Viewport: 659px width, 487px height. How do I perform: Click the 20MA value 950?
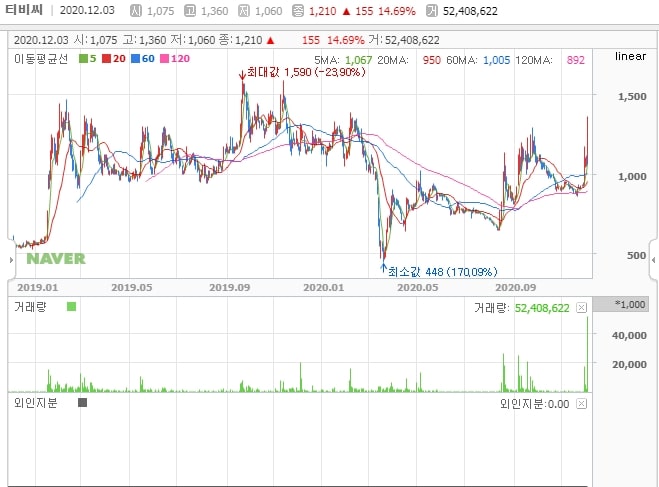(432, 61)
